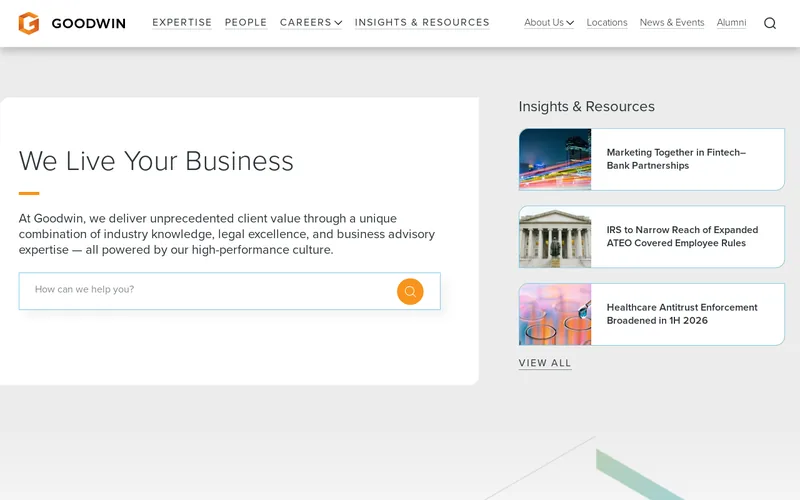Click the GOODWIN wordmark text
The width and height of the screenshot is (800, 500).
click(88, 23)
